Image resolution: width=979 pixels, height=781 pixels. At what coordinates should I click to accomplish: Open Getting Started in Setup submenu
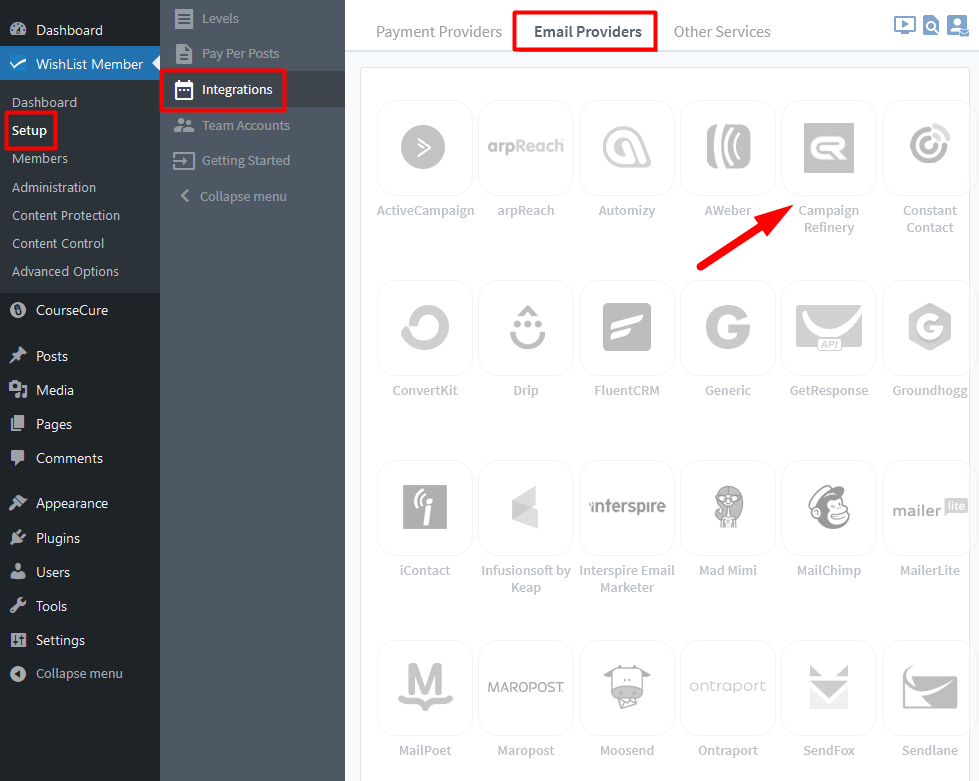tap(252, 160)
